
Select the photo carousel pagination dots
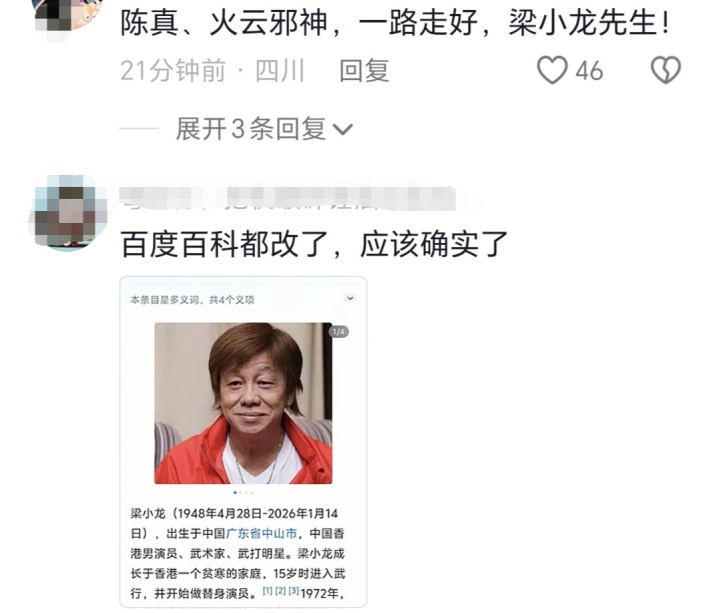(x=243, y=493)
